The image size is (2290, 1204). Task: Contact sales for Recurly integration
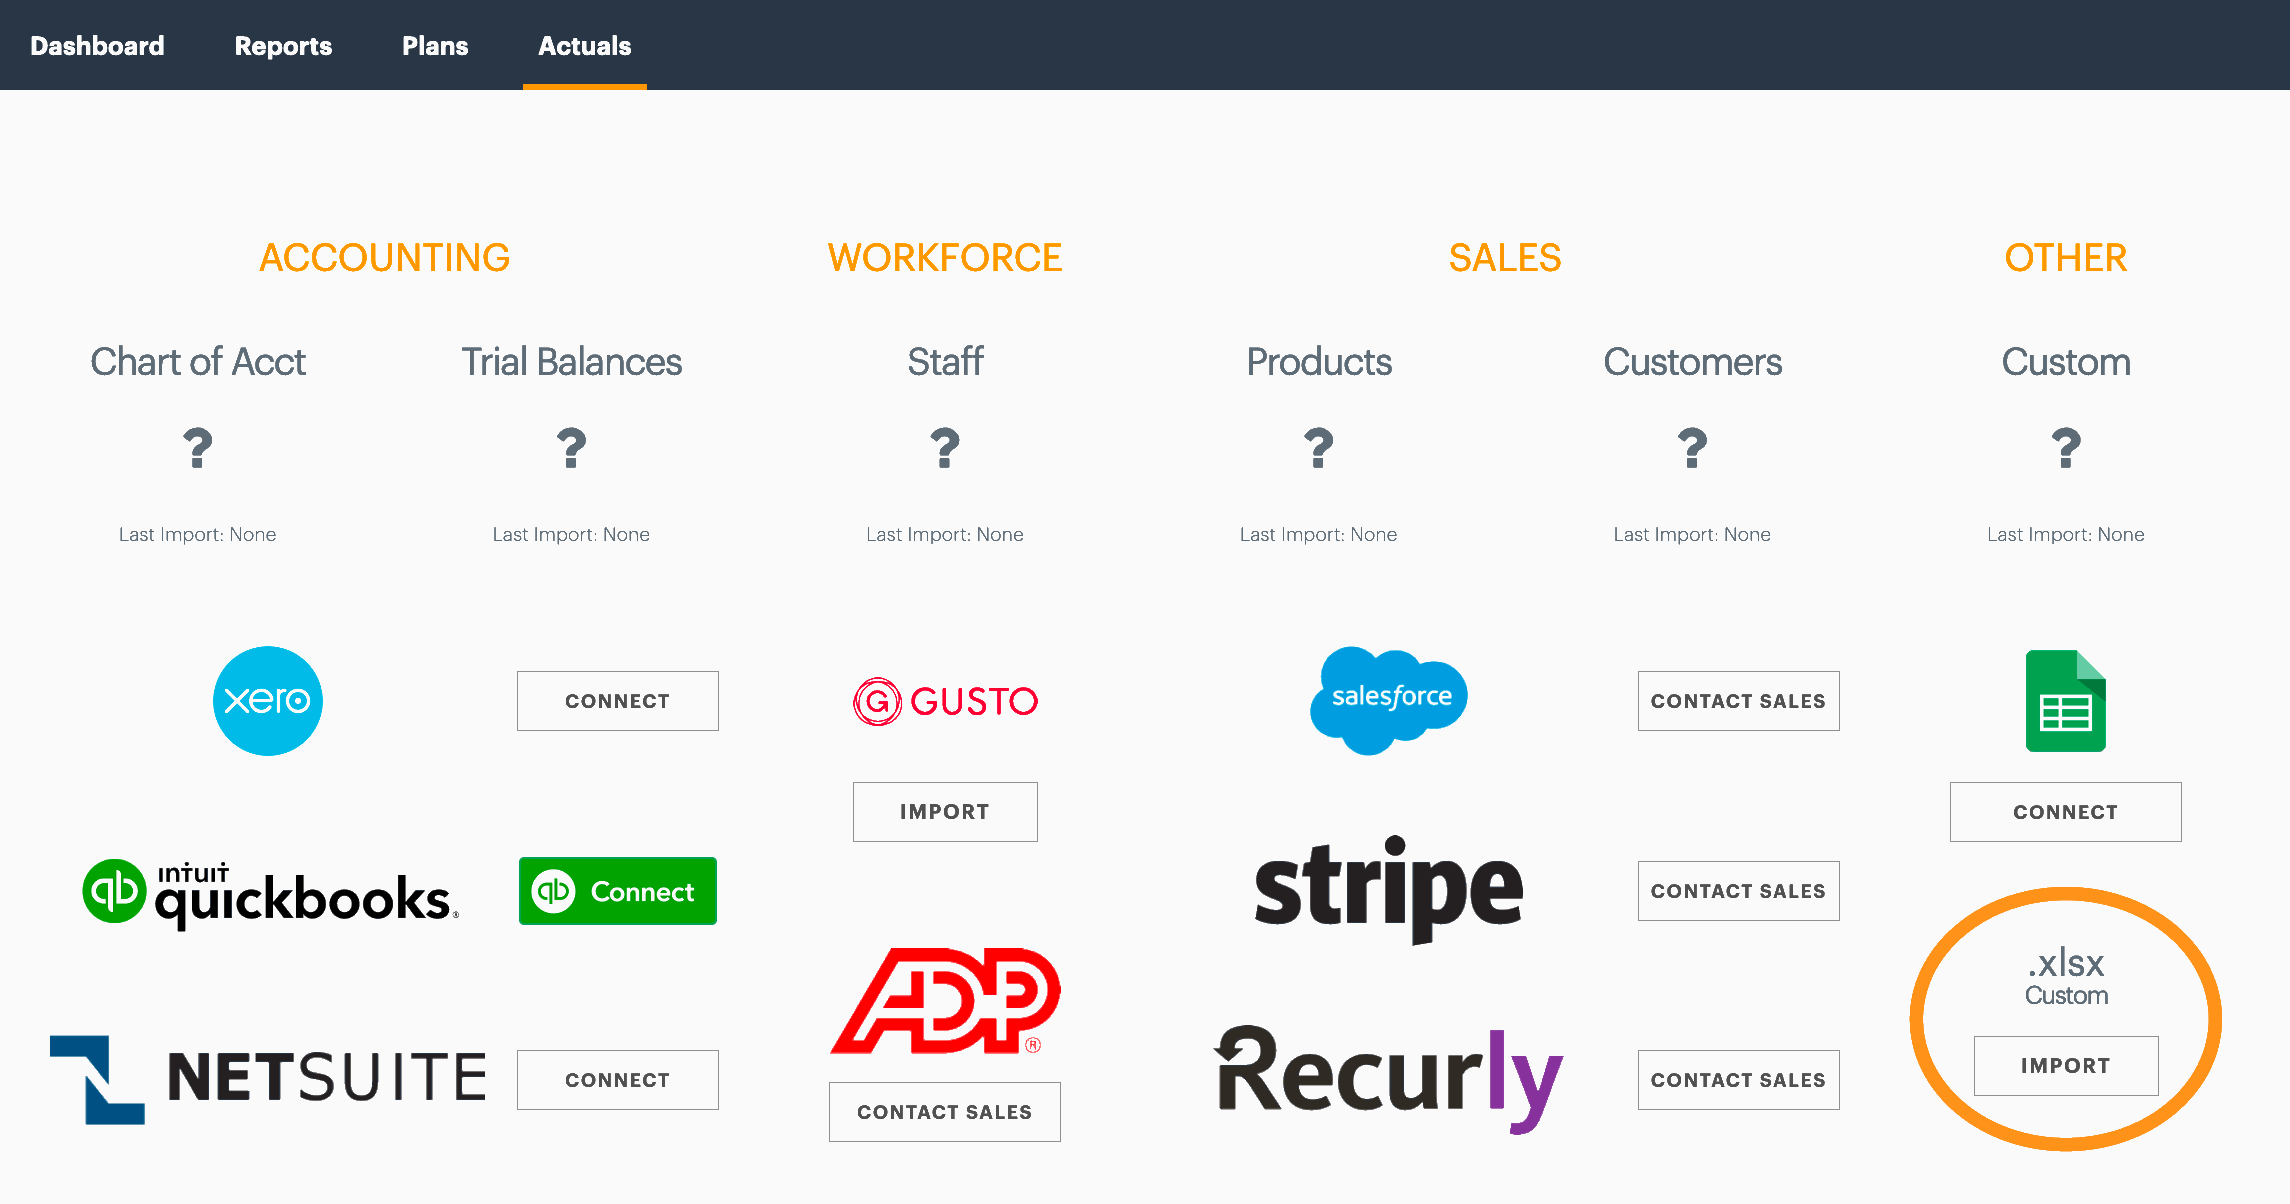1739,1080
